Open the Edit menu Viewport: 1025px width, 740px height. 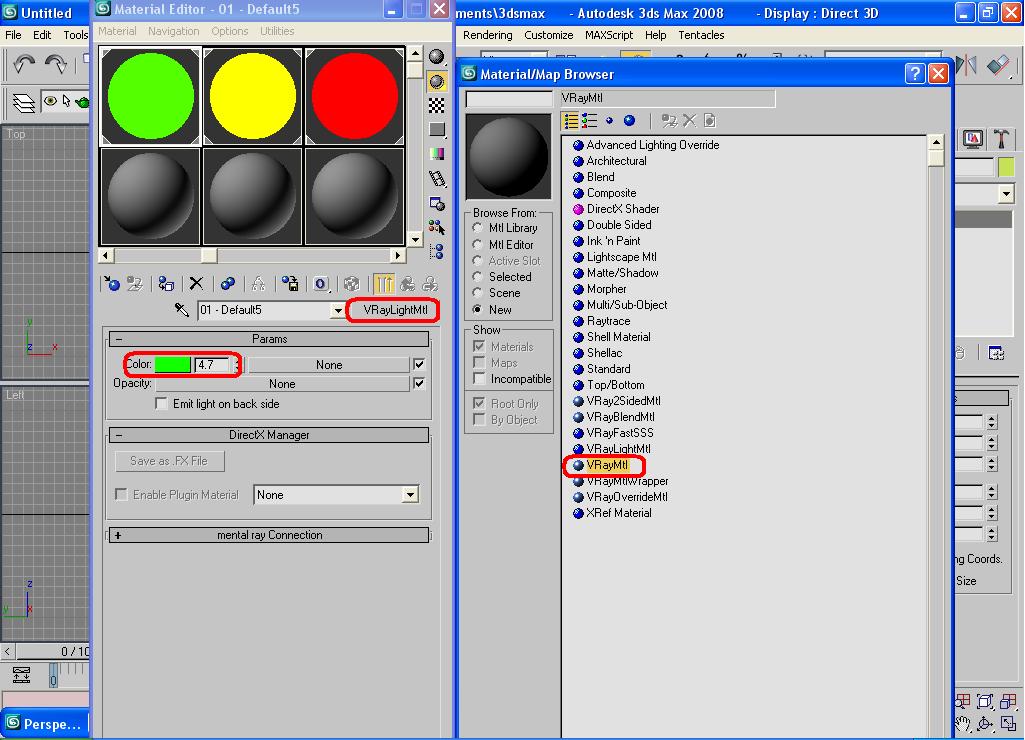coord(42,35)
